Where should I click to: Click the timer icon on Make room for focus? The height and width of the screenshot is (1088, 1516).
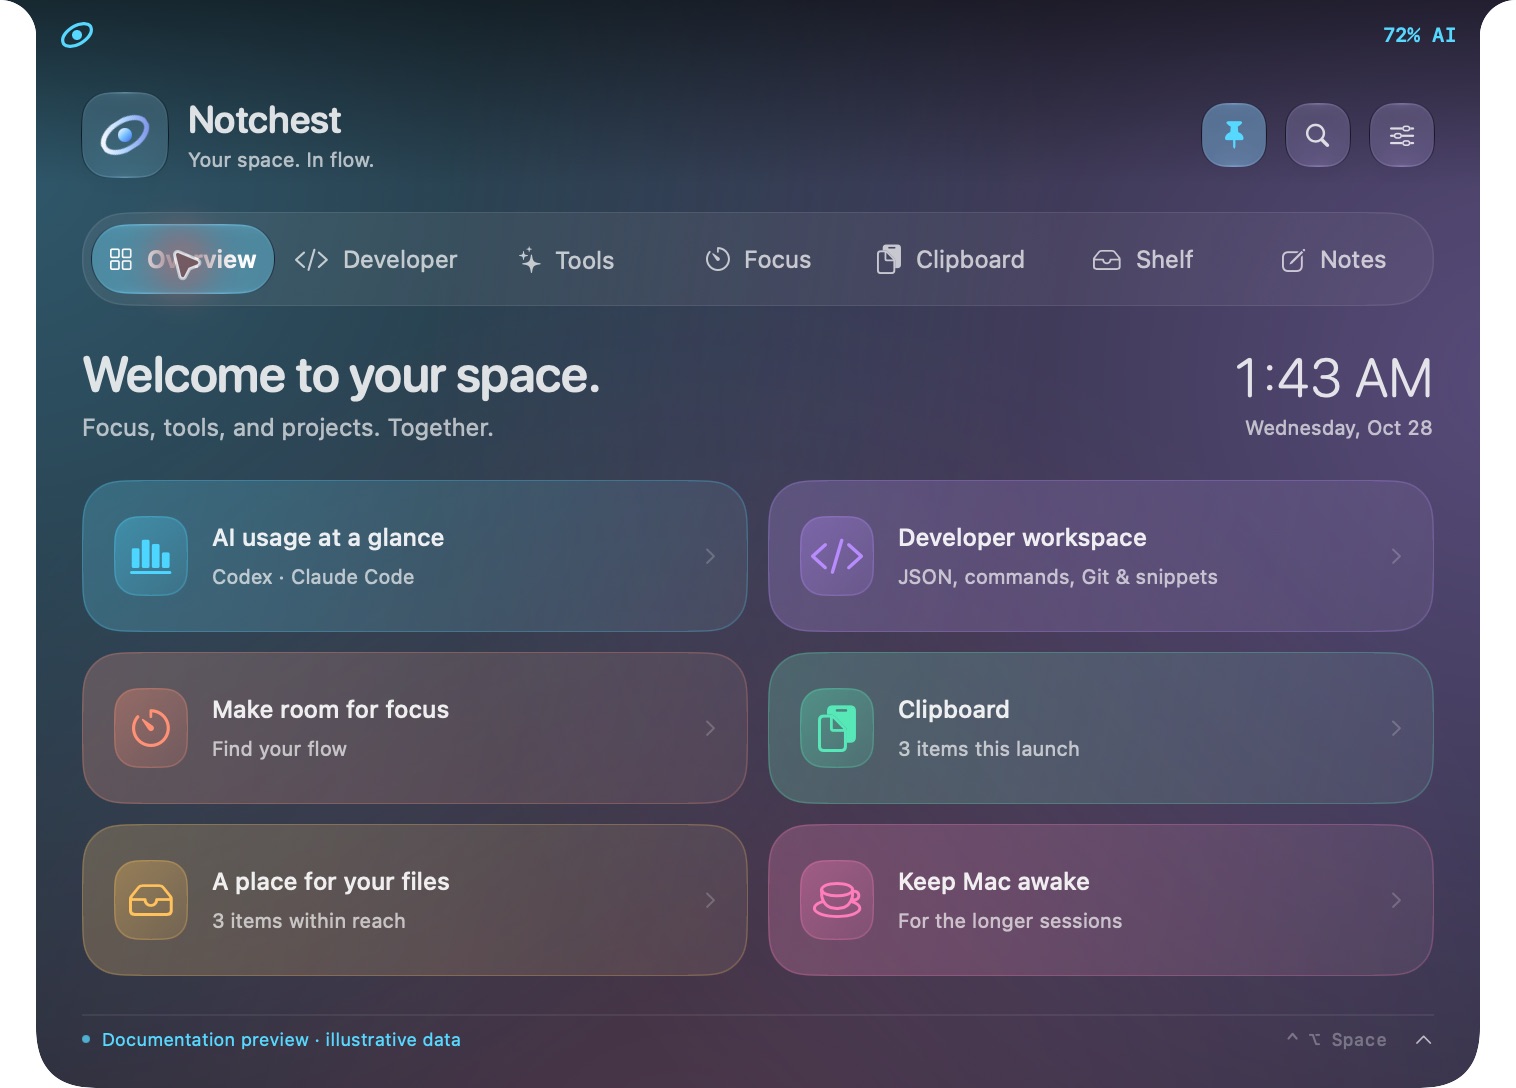pyautogui.click(x=151, y=728)
